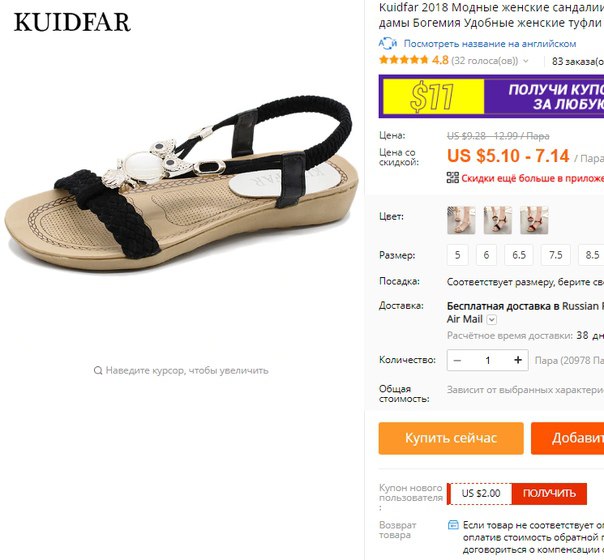Image resolution: width=604 pixels, height=560 pixels.
Task: Select size 6.5 option
Action: click(x=519, y=255)
